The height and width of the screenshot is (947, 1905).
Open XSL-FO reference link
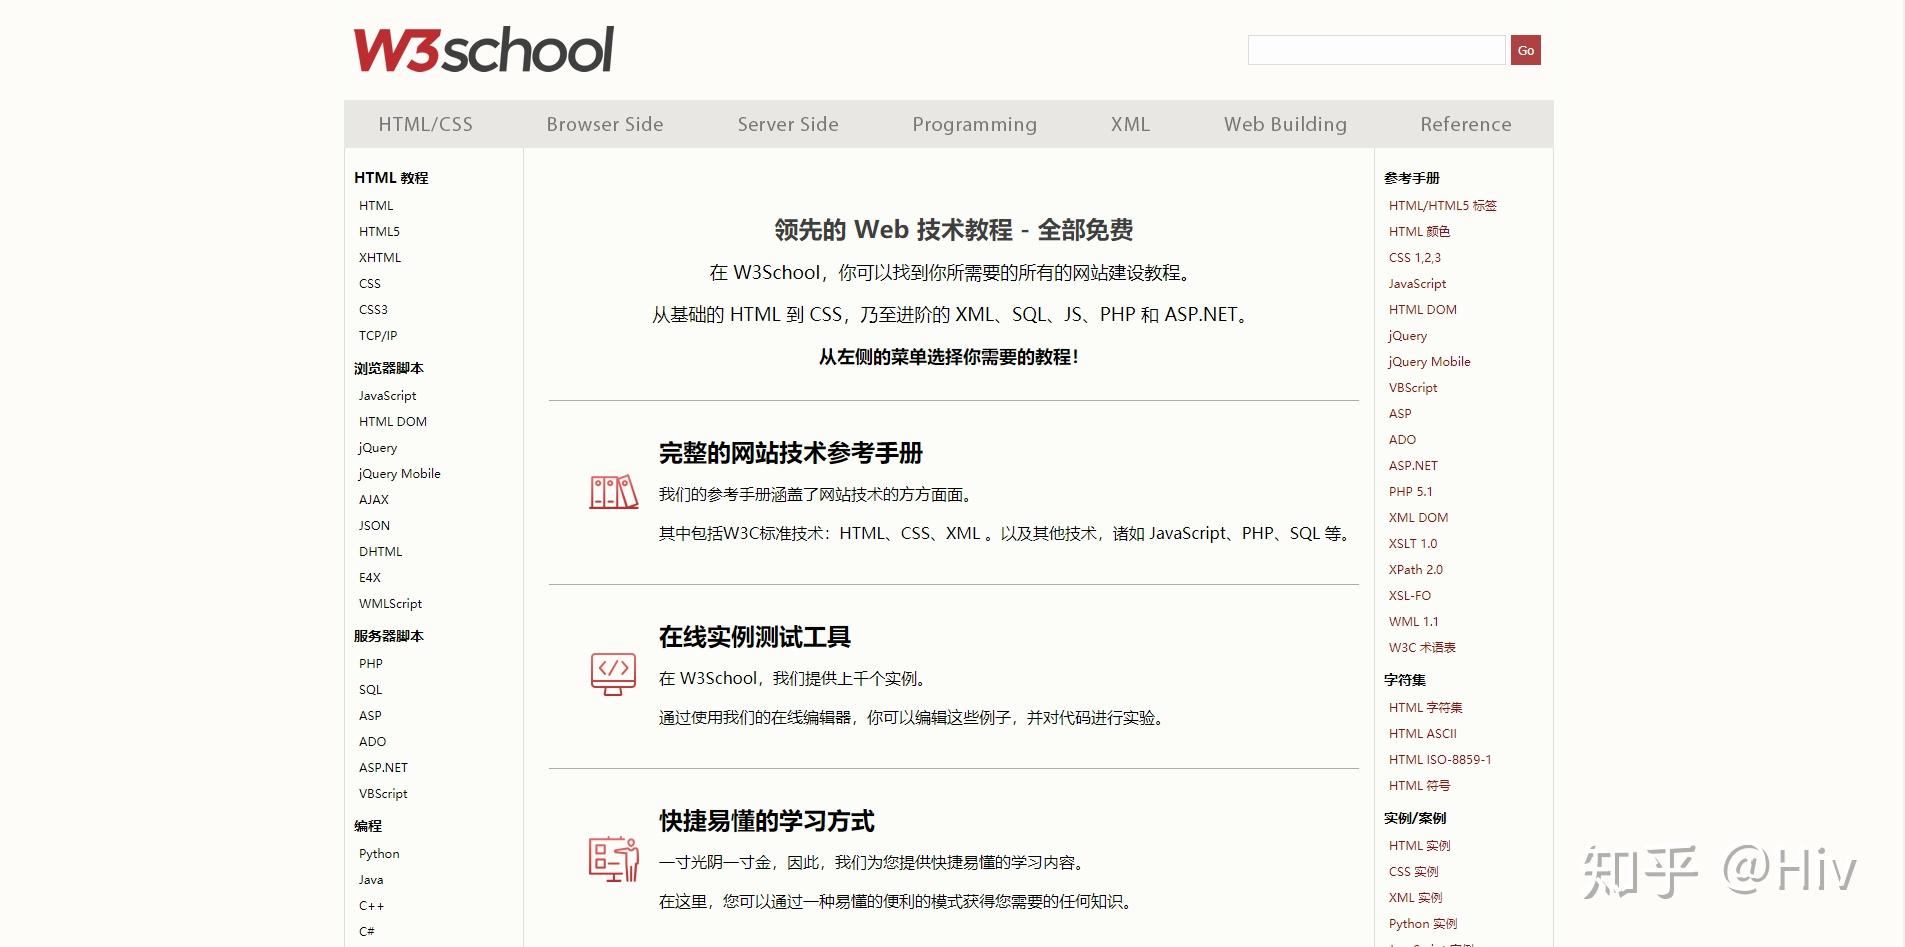[x=1409, y=595]
